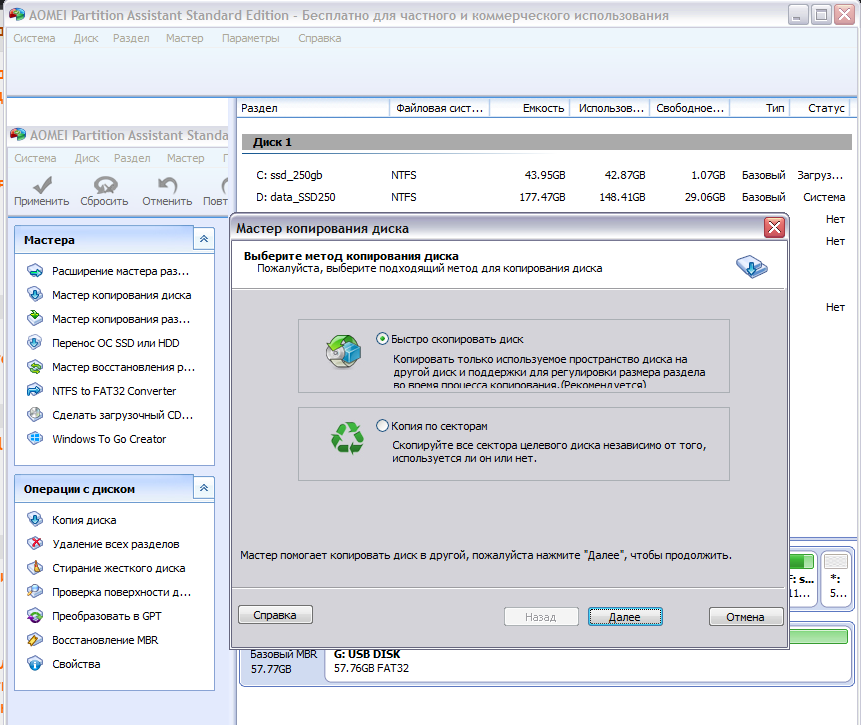This screenshot has width=861, height=725.
Task: Sort by the Емкость column header
Action: coord(530,108)
